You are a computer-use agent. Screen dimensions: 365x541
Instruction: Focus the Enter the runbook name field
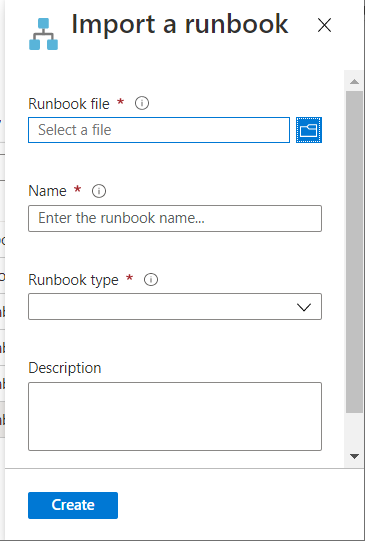click(175, 218)
